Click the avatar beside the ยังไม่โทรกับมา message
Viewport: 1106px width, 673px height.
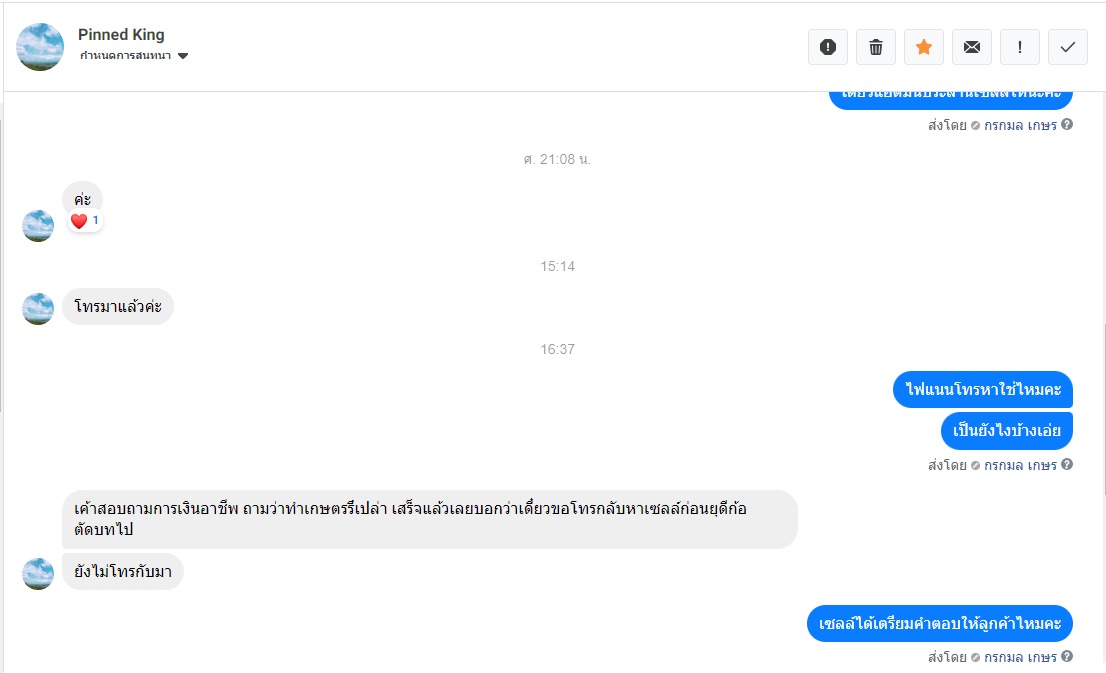click(38, 574)
